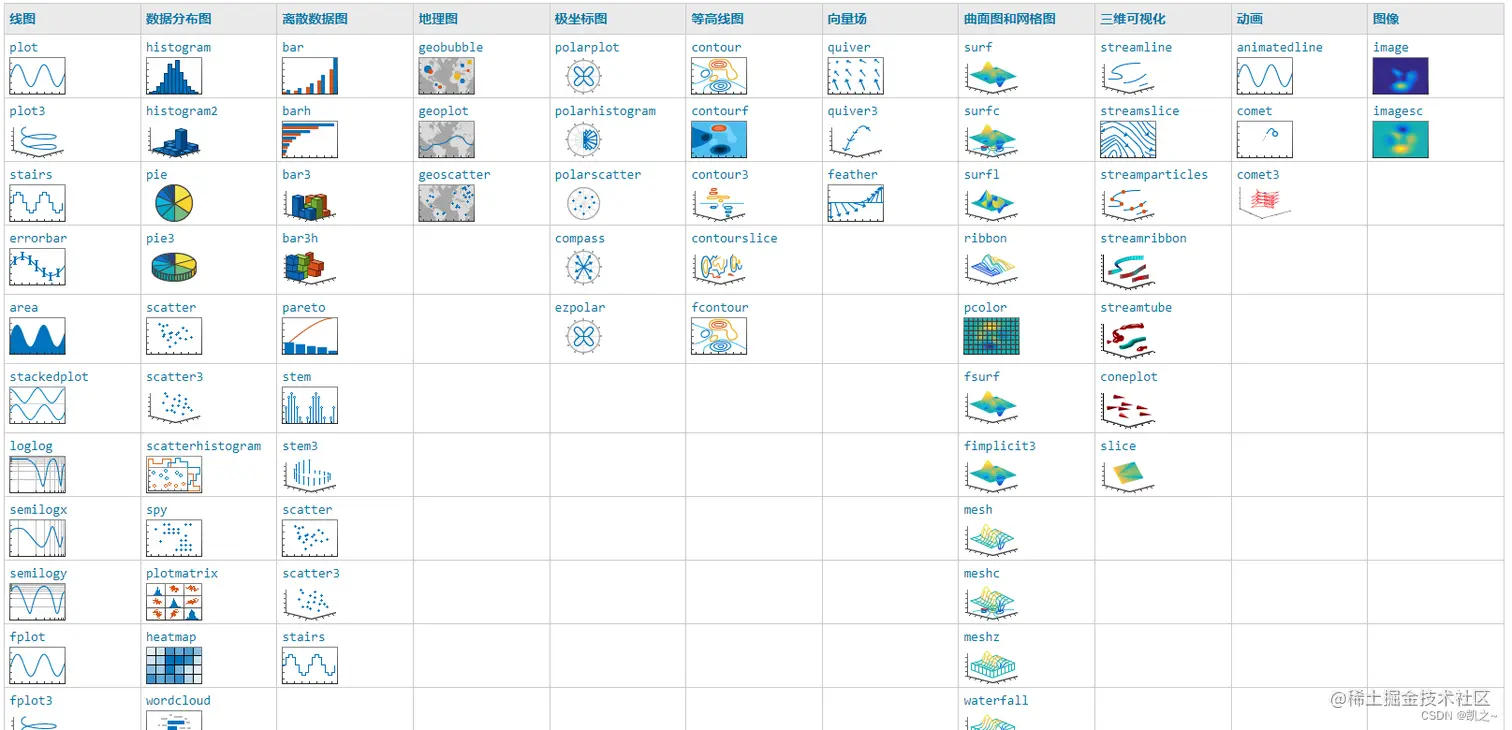Open the stem3 function link
Viewport: 1512px width, 730px height.
(x=300, y=446)
